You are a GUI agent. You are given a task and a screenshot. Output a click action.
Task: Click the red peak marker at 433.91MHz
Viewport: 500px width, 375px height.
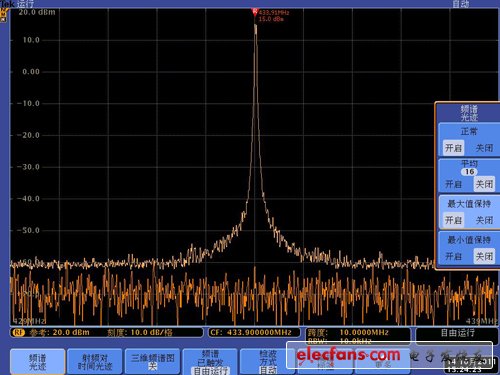coord(254,12)
